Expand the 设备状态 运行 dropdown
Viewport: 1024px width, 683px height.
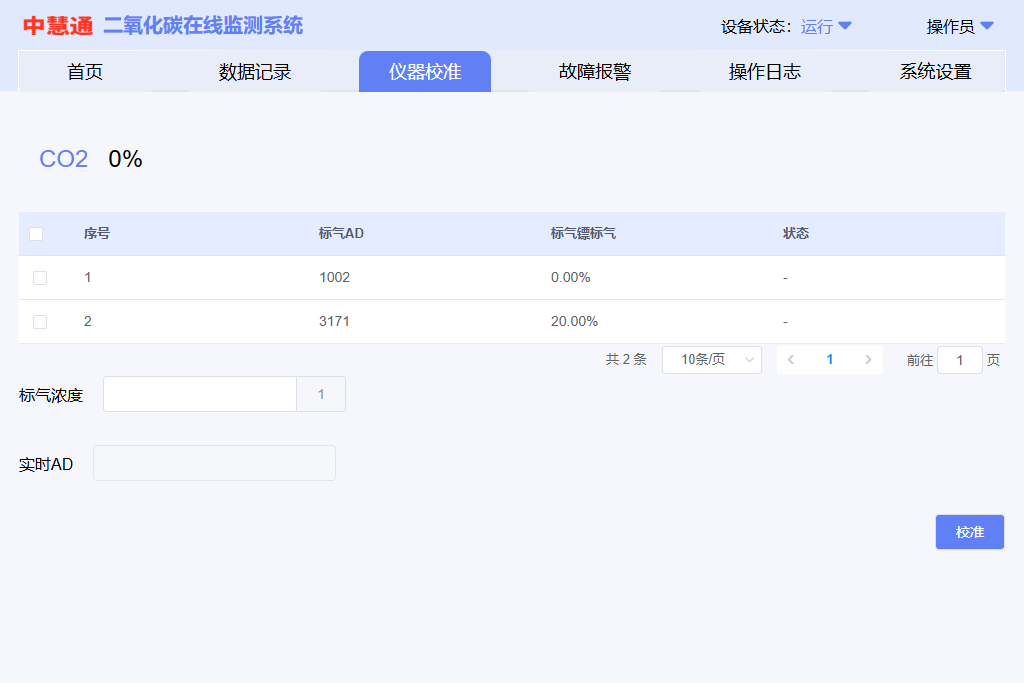pyautogui.click(x=825, y=27)
